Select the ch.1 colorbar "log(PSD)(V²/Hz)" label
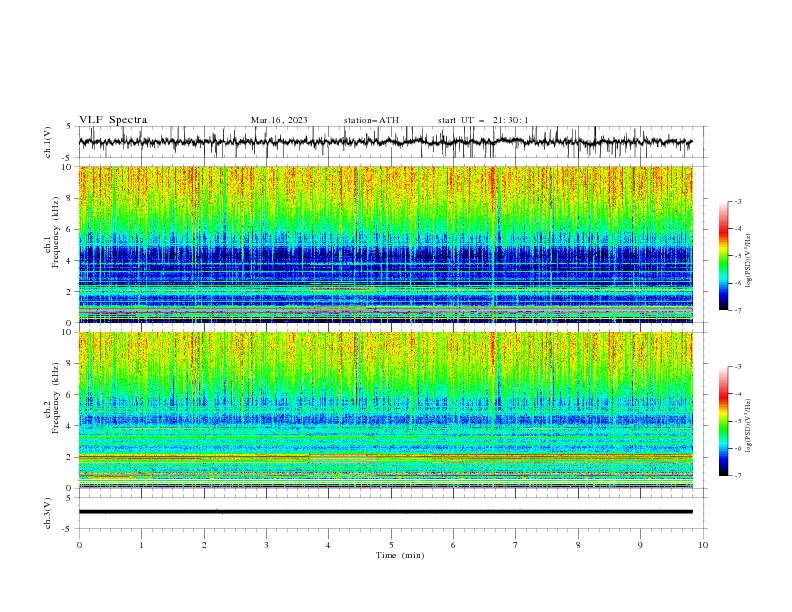The width and height of the screenshot is (792, 612). pos(748,261)
